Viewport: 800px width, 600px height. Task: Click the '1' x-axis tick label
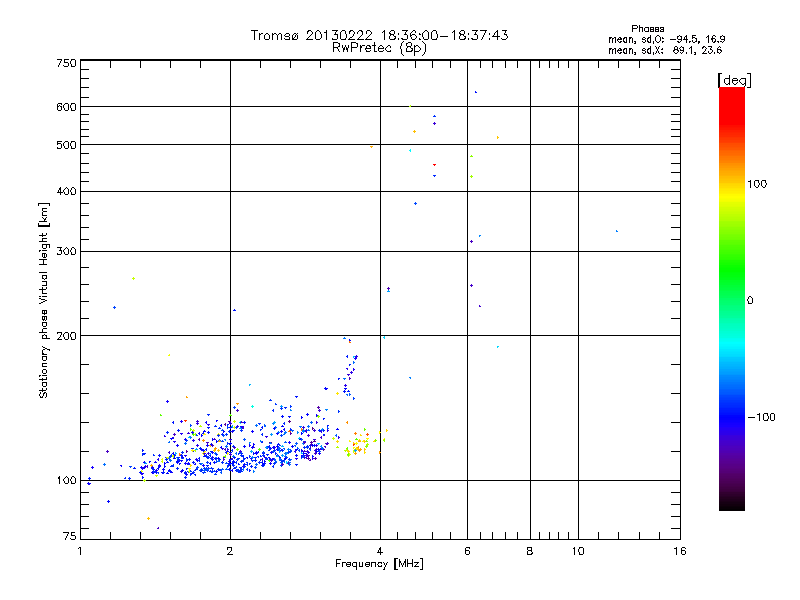pos(80,551)
